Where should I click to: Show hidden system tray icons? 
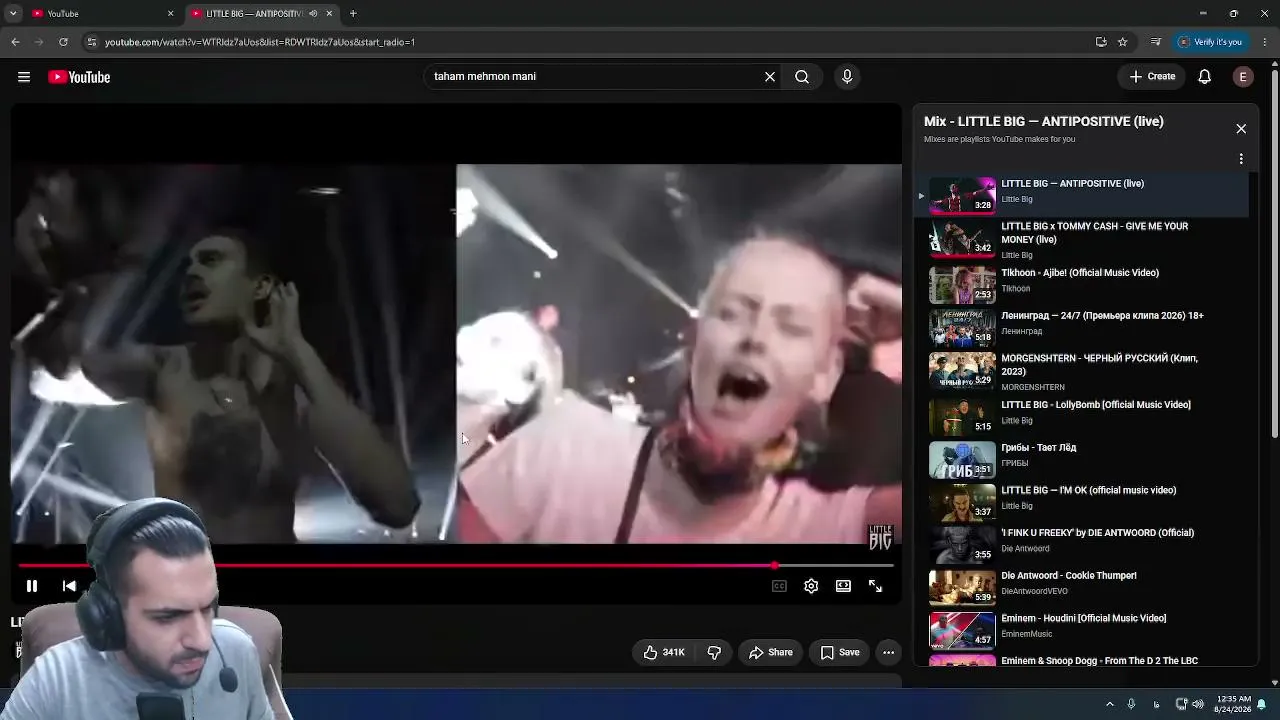[1110, 704]
